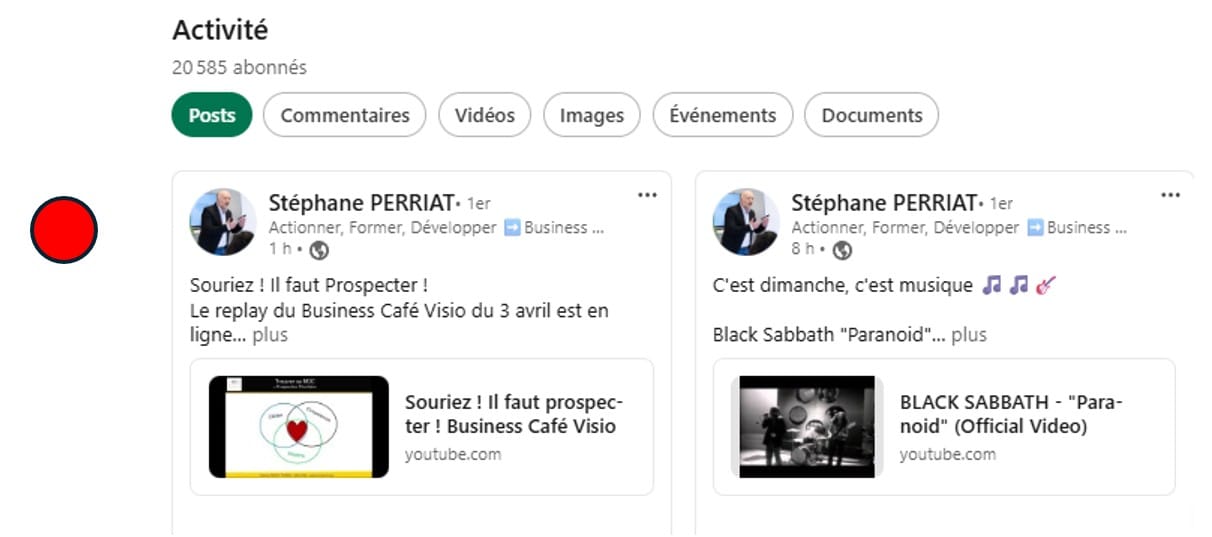Viewport: 1212px width, 537px height.
Task: Open options menu on the 8 h post
Action: tap(1171, 195)
